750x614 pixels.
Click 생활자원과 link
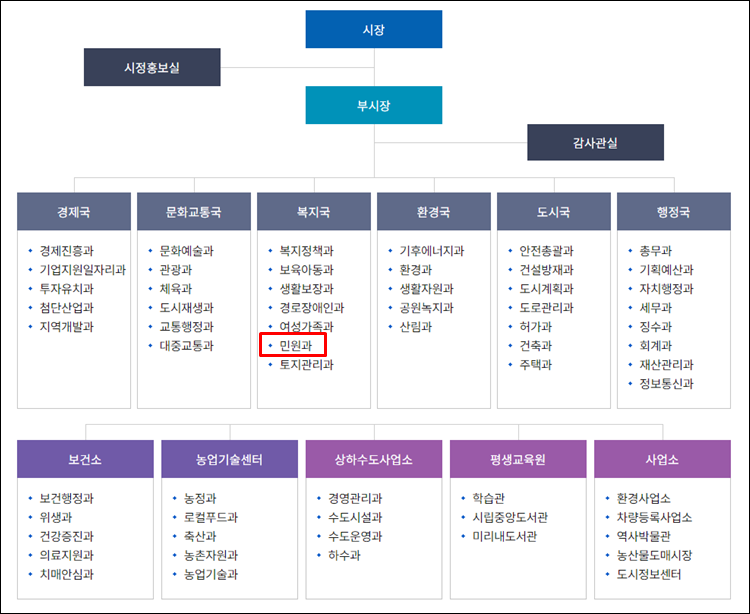(x=427, y=289)
